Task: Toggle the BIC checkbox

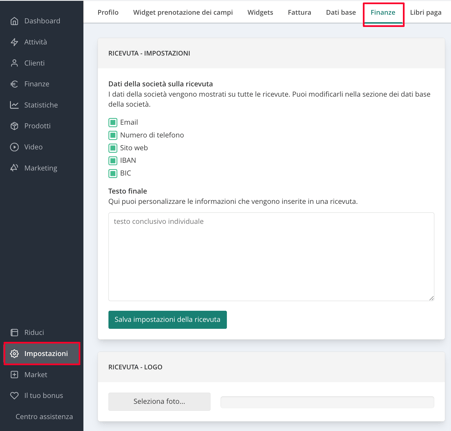Action: pyautogui.click(x=113, y=173)
